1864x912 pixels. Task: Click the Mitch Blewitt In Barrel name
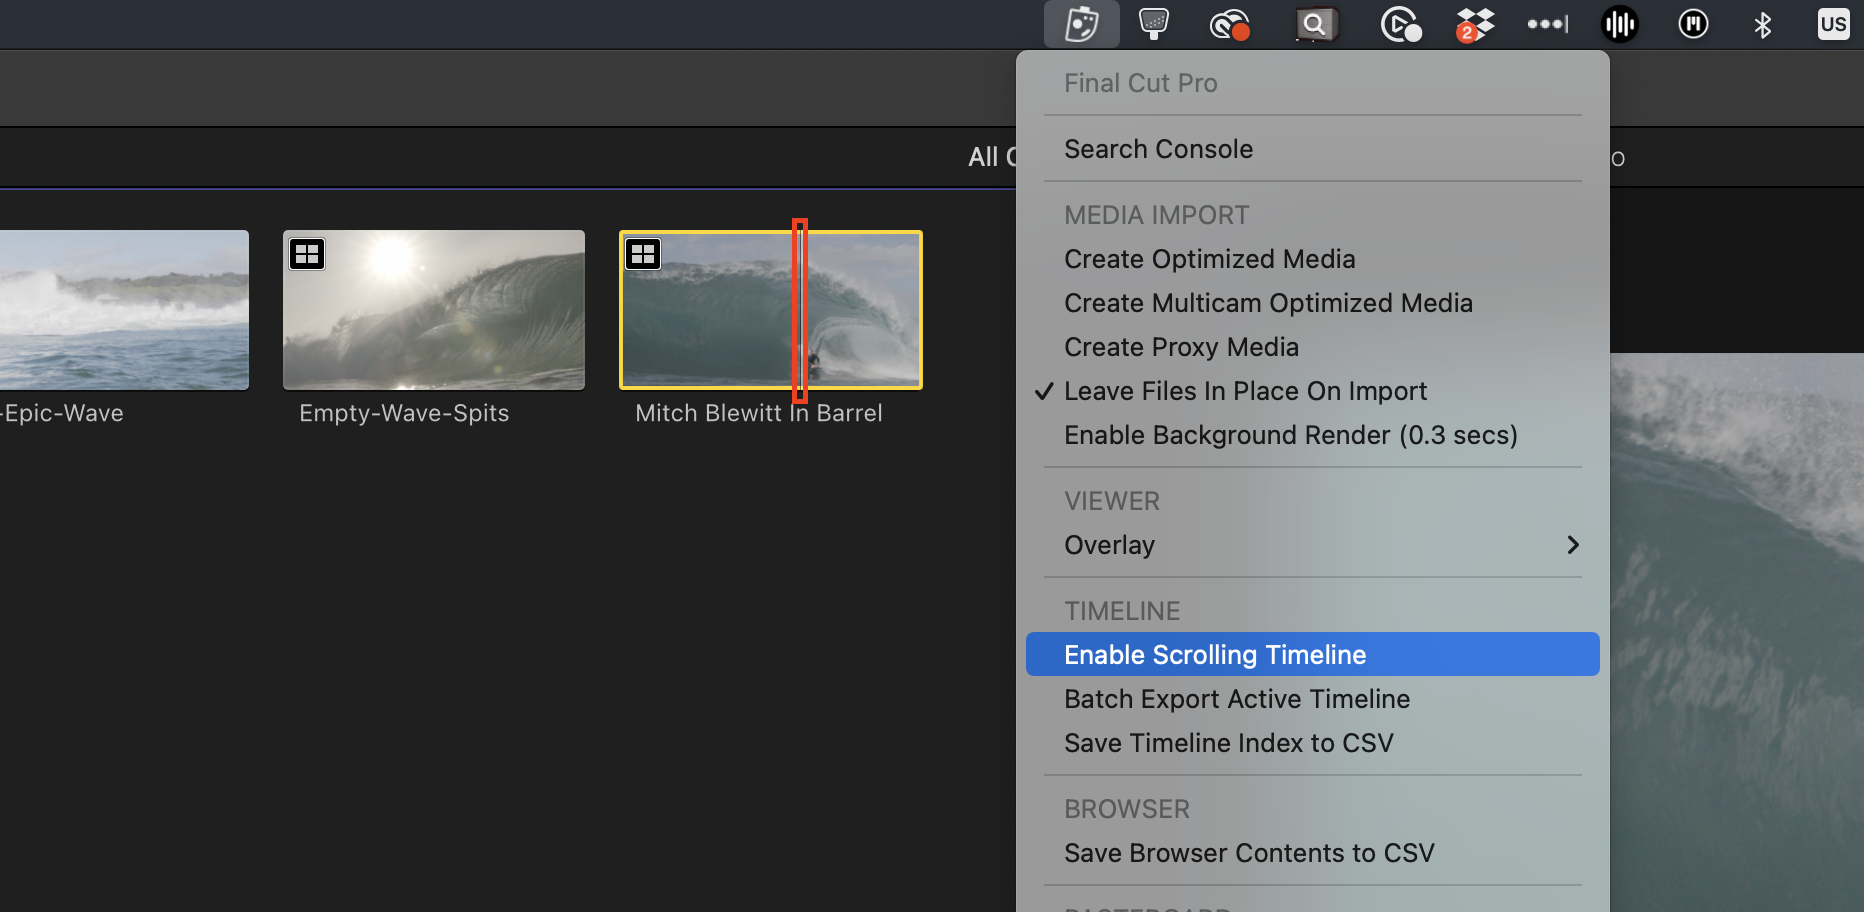coord(759,413)
